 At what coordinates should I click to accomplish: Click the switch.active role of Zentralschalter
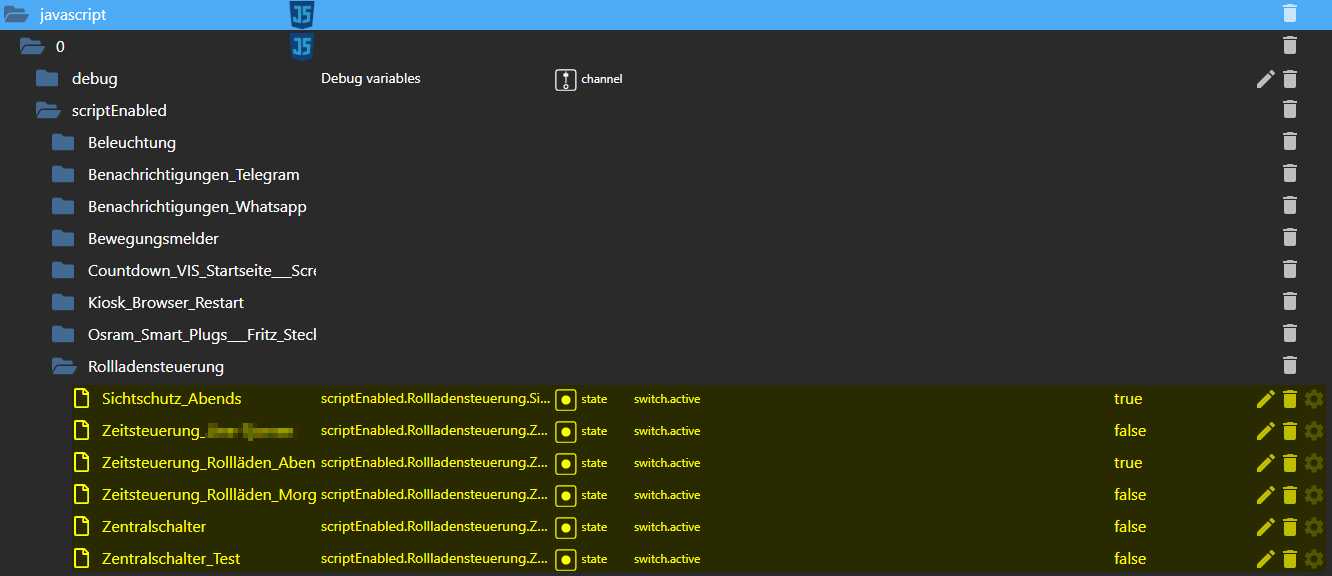(x=667, y=527)
